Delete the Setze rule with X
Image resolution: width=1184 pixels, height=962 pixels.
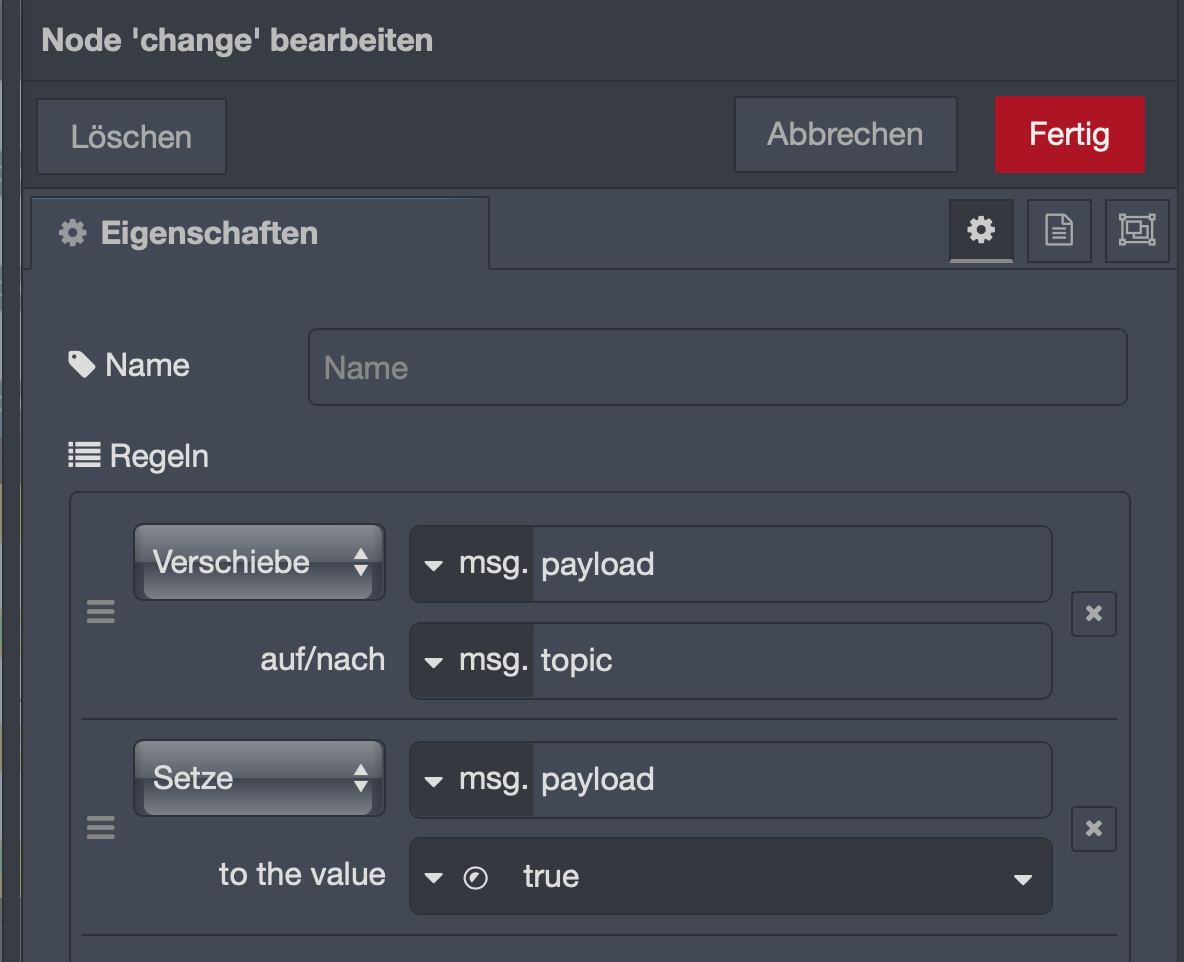pyautogui.click(x=1093, y=829)
